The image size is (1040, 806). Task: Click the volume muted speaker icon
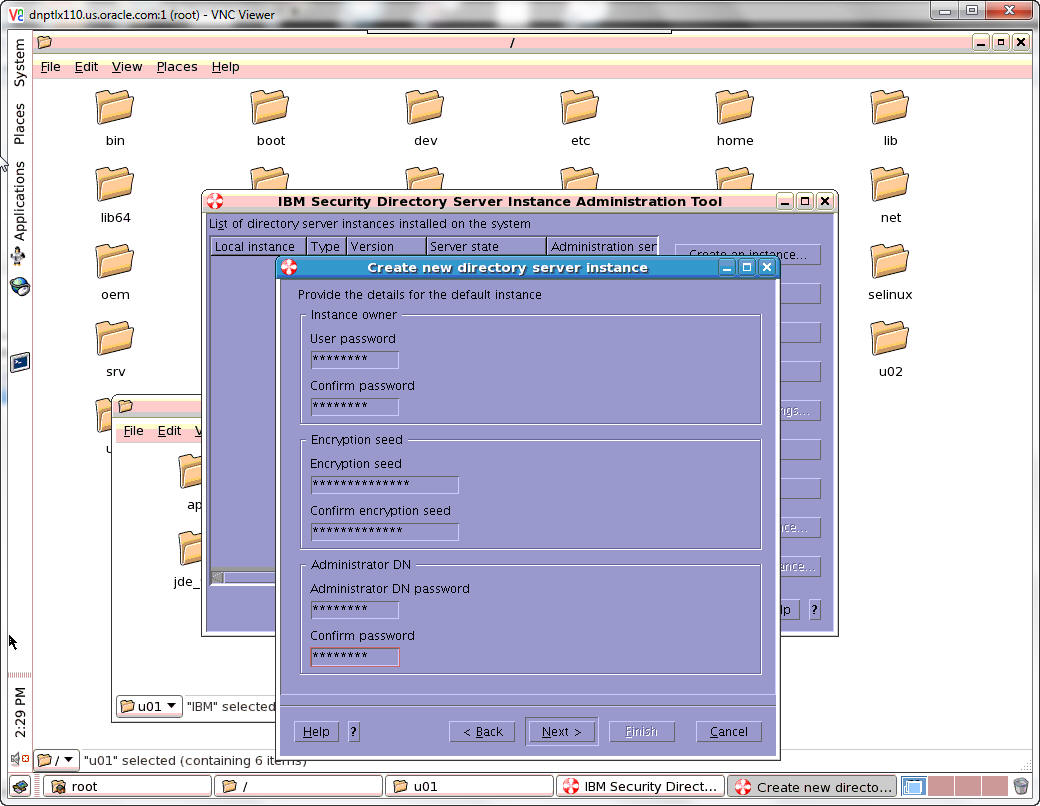pyautogui.click(x=20, y=758)
